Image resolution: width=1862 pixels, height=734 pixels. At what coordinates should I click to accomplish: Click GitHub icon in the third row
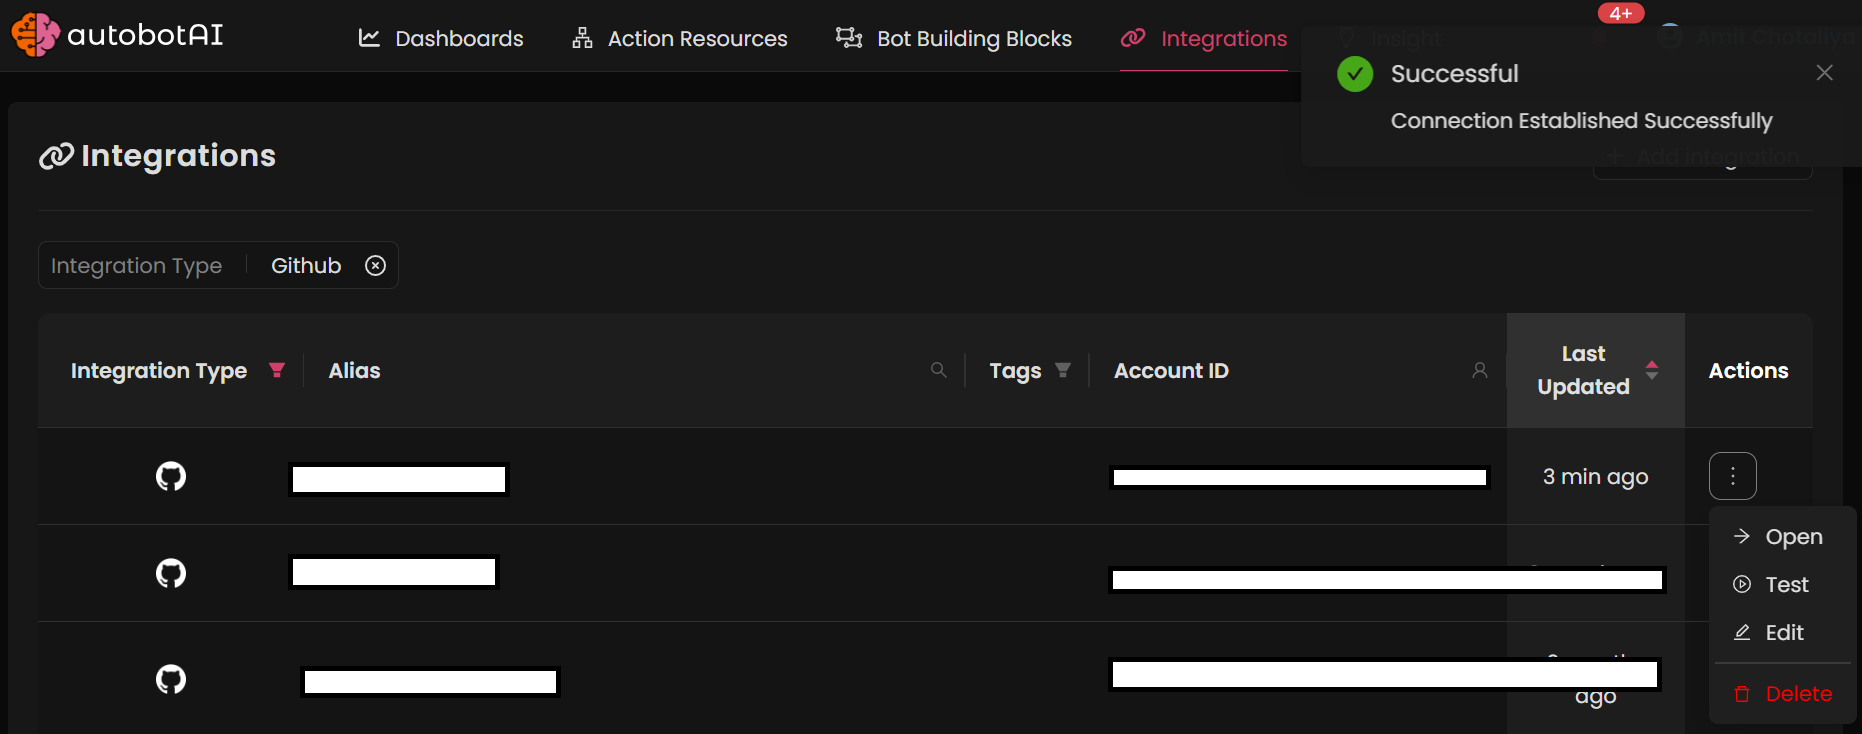tap(171, 679)
